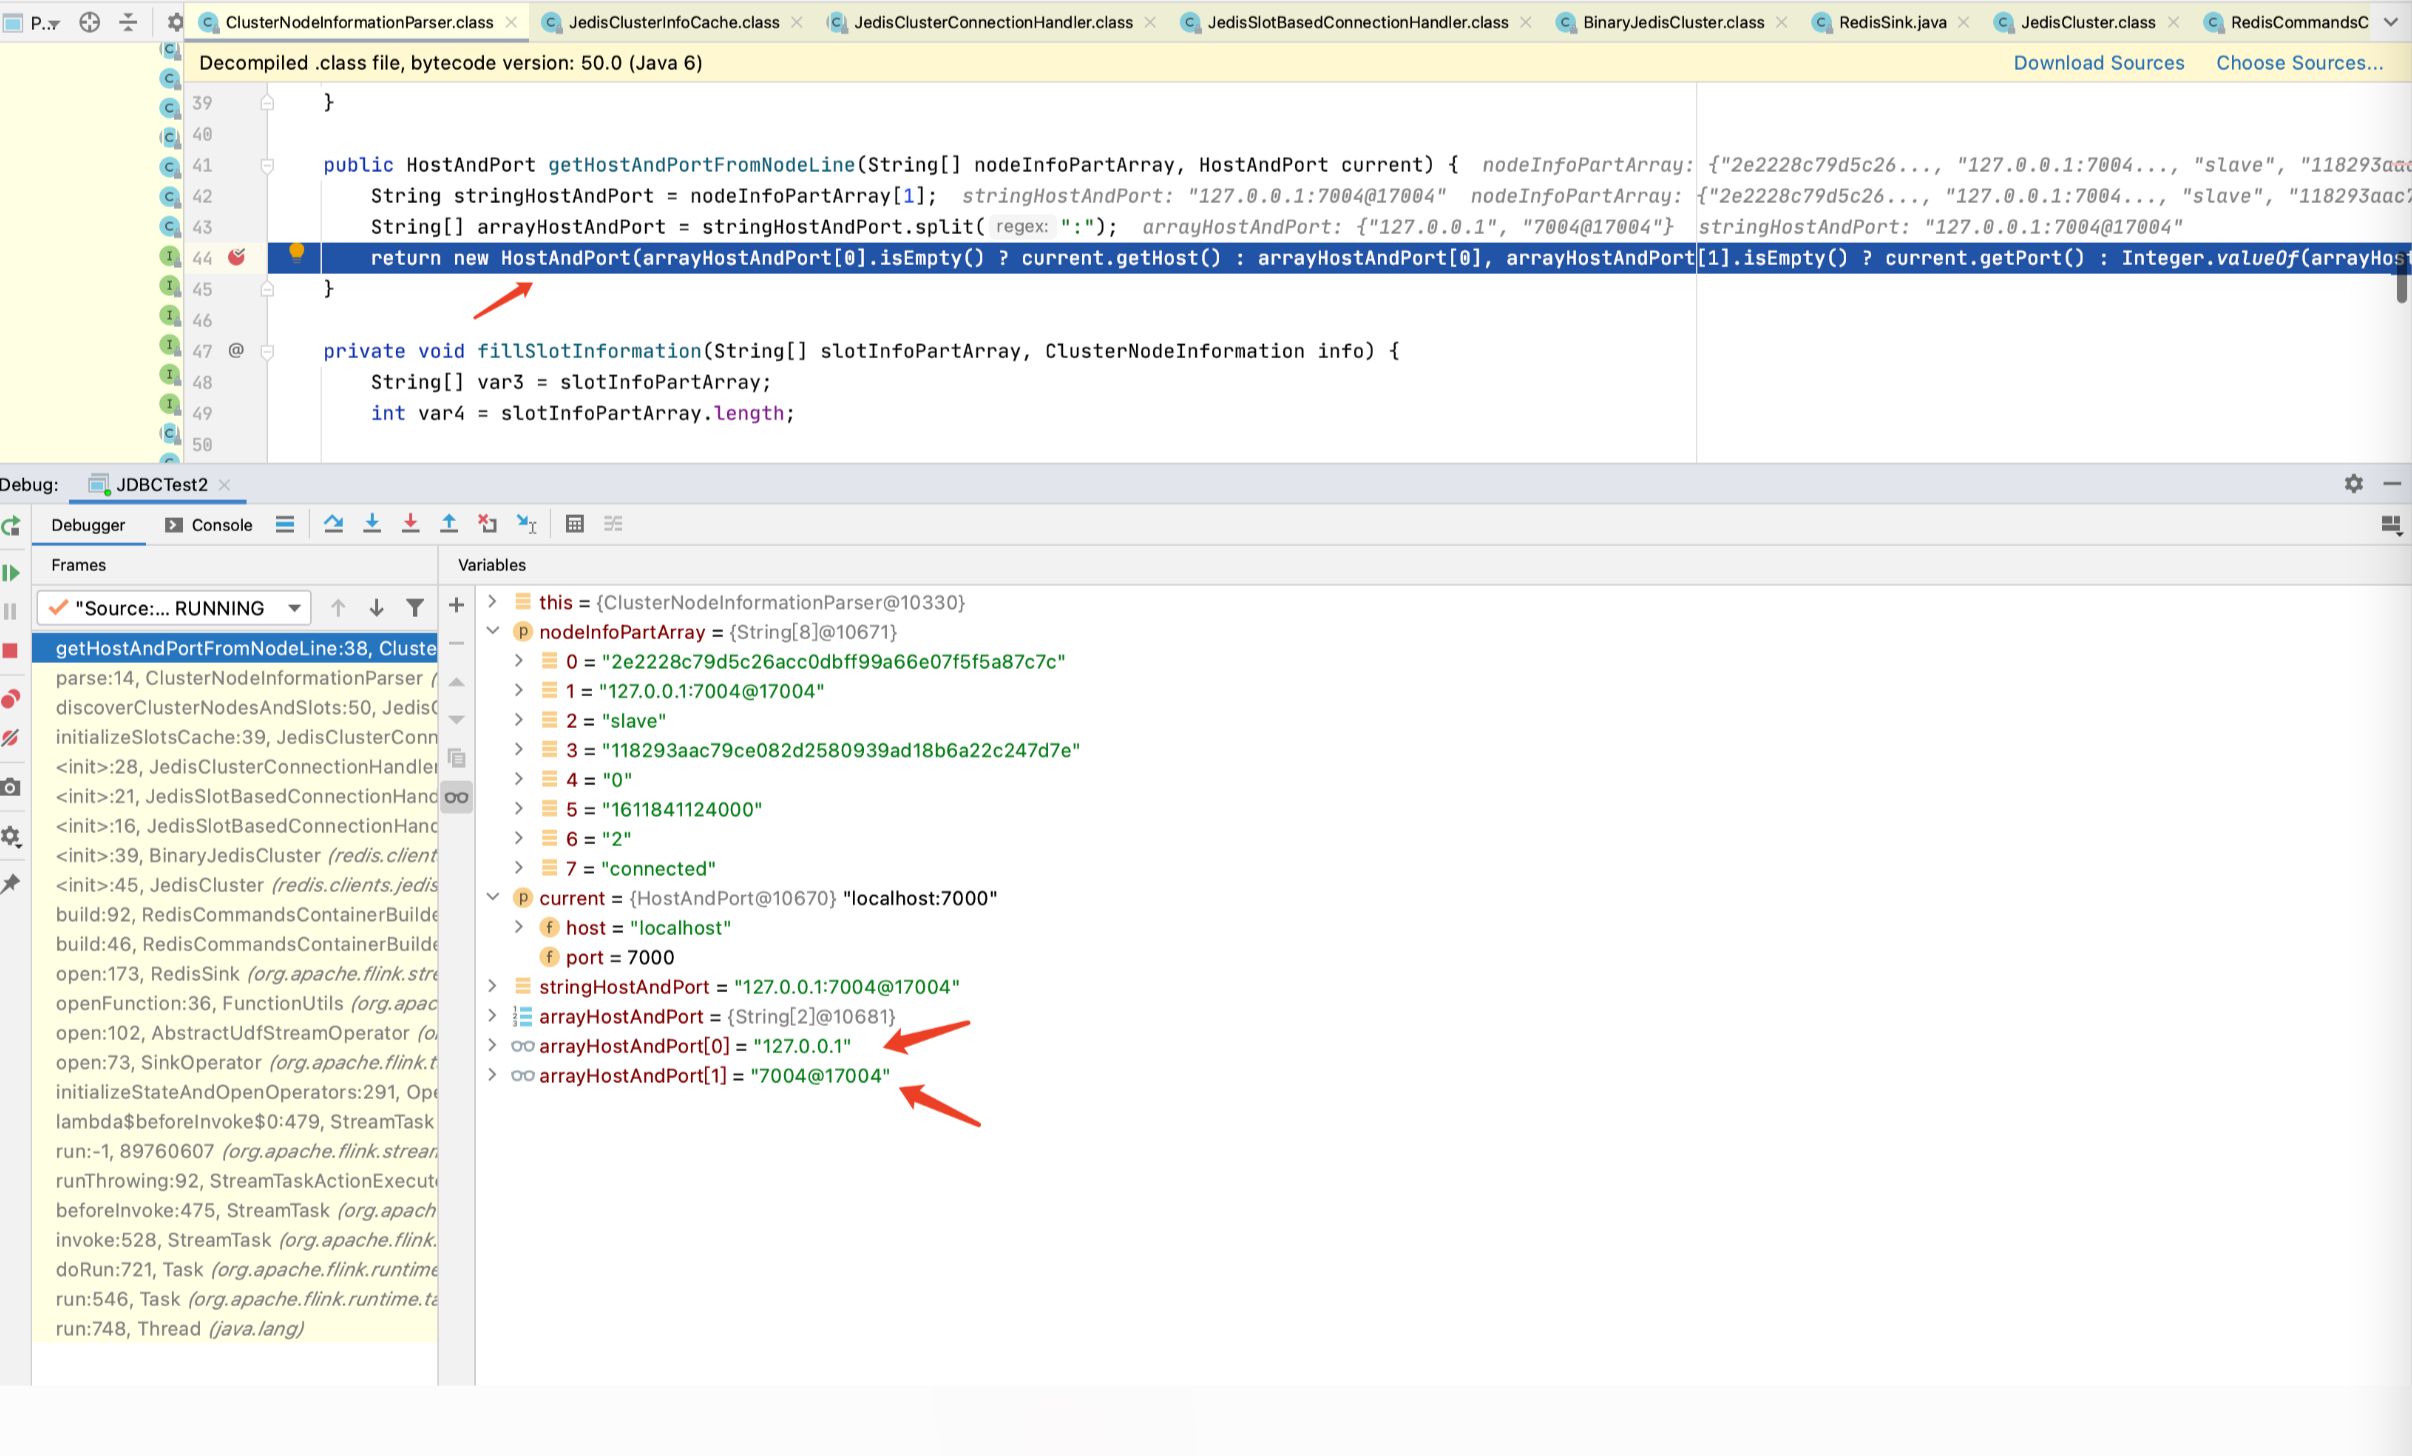Viewport: 2412px width, 1456px height.
Task: Open Evaluate Expression calculator icon
Action: pos(574,524)
